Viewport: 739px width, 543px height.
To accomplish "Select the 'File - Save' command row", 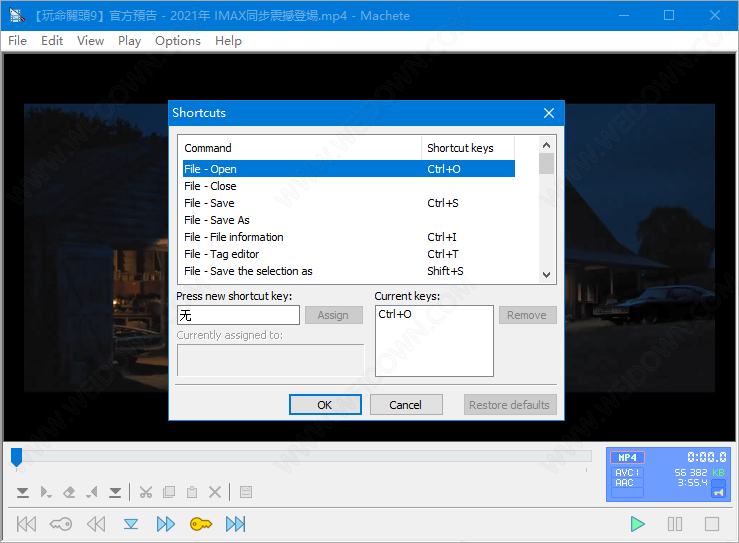I will pos(349,203).
